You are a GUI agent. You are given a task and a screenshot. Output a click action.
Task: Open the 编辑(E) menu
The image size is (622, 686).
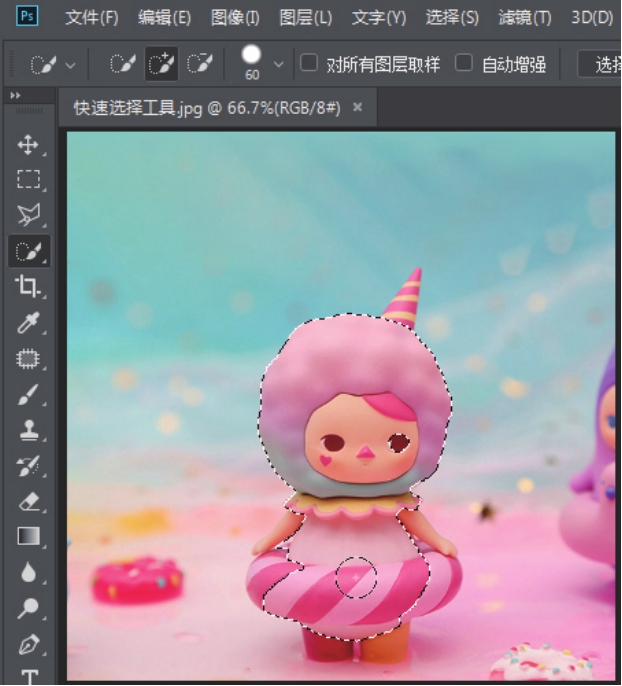[x=164, y=18]
